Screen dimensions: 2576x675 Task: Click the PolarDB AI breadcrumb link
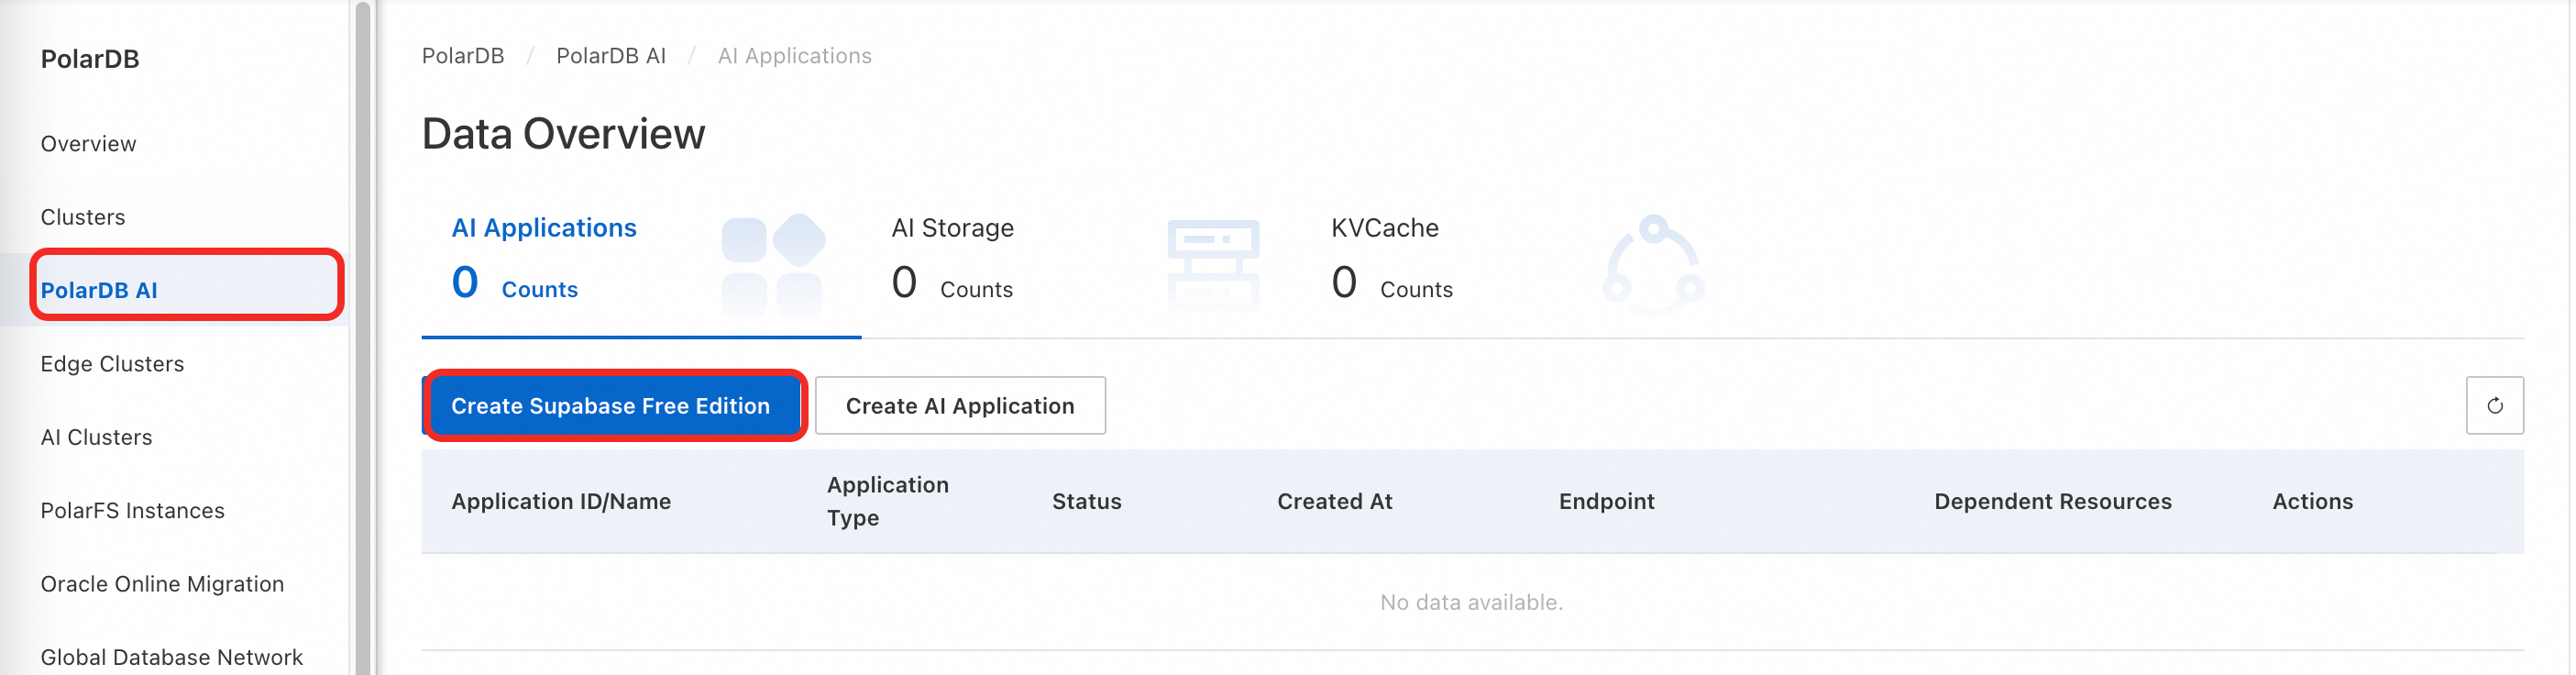(x=610, y=56)
